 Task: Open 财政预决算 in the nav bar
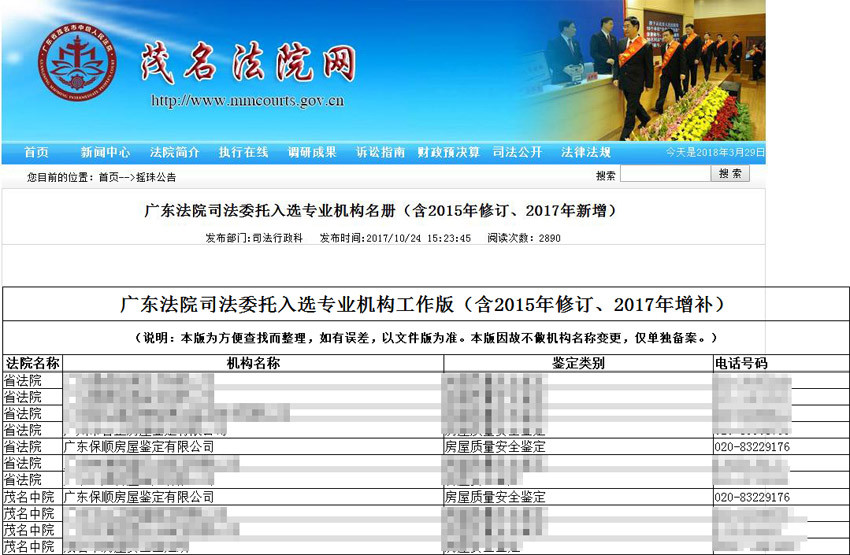pyautogui.click(x=449, y=152)
